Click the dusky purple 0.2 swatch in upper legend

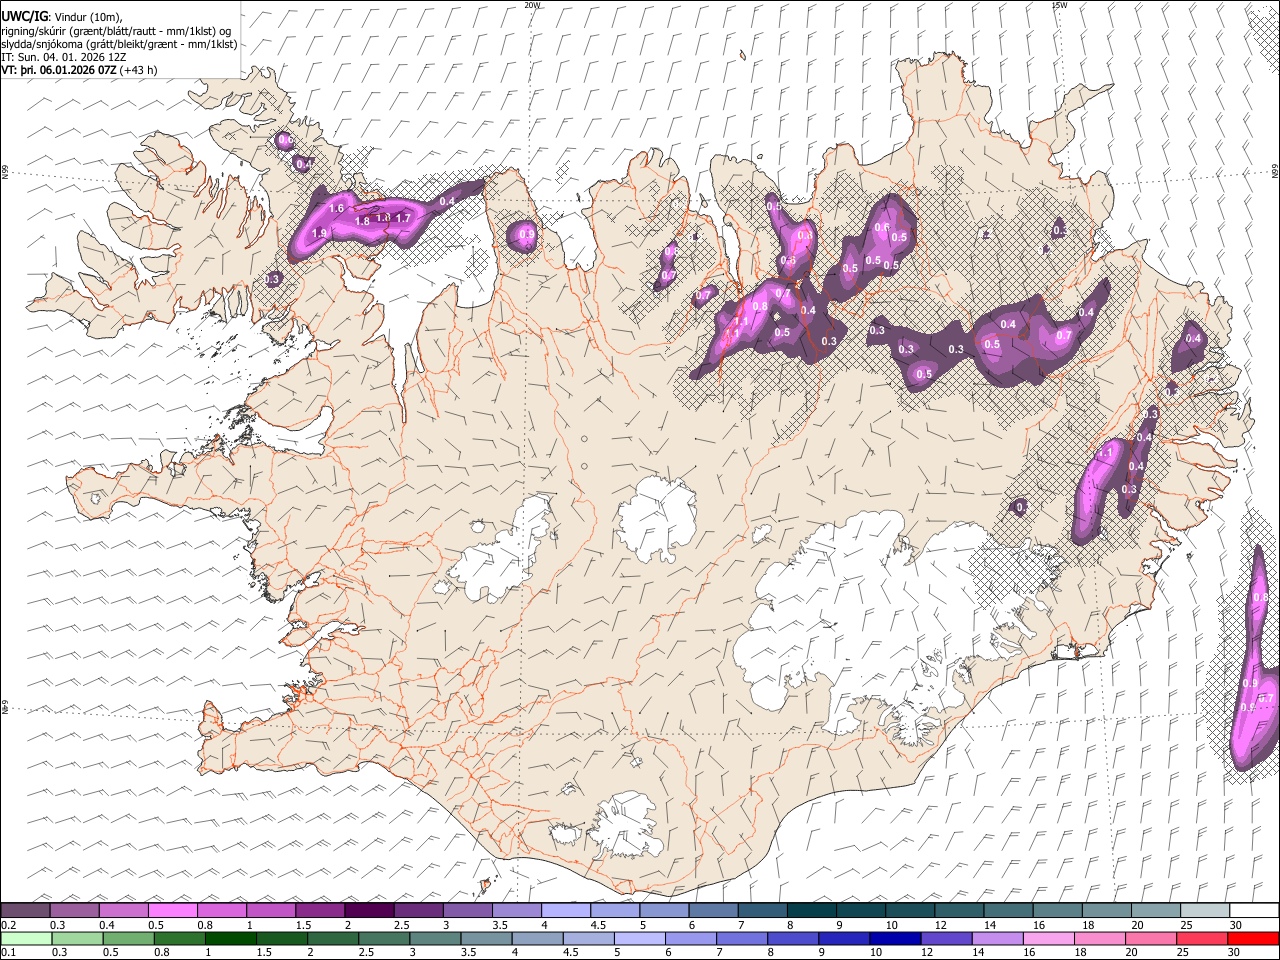[26, 910]
